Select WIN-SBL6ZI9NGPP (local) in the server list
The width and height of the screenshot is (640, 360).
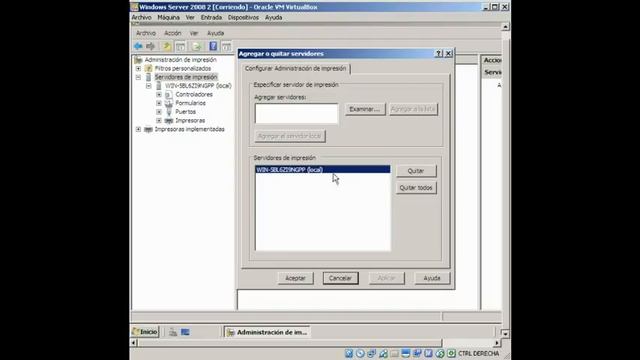322,169
